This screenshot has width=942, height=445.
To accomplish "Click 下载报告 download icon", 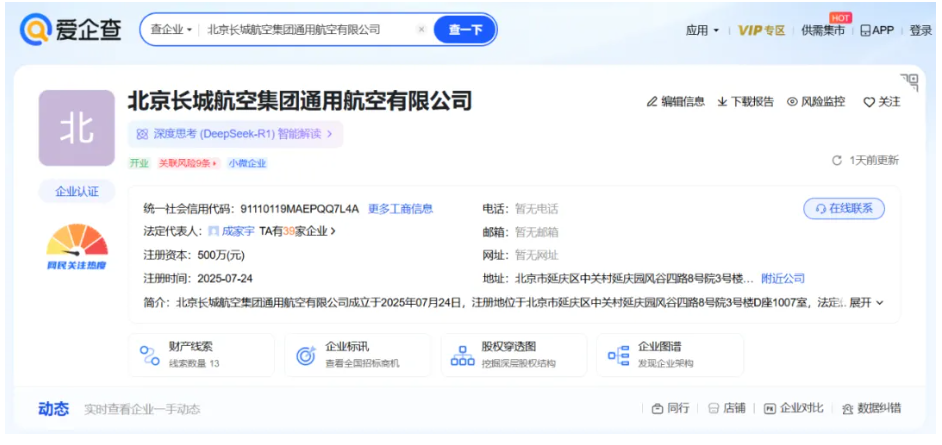I will point(722,102).
